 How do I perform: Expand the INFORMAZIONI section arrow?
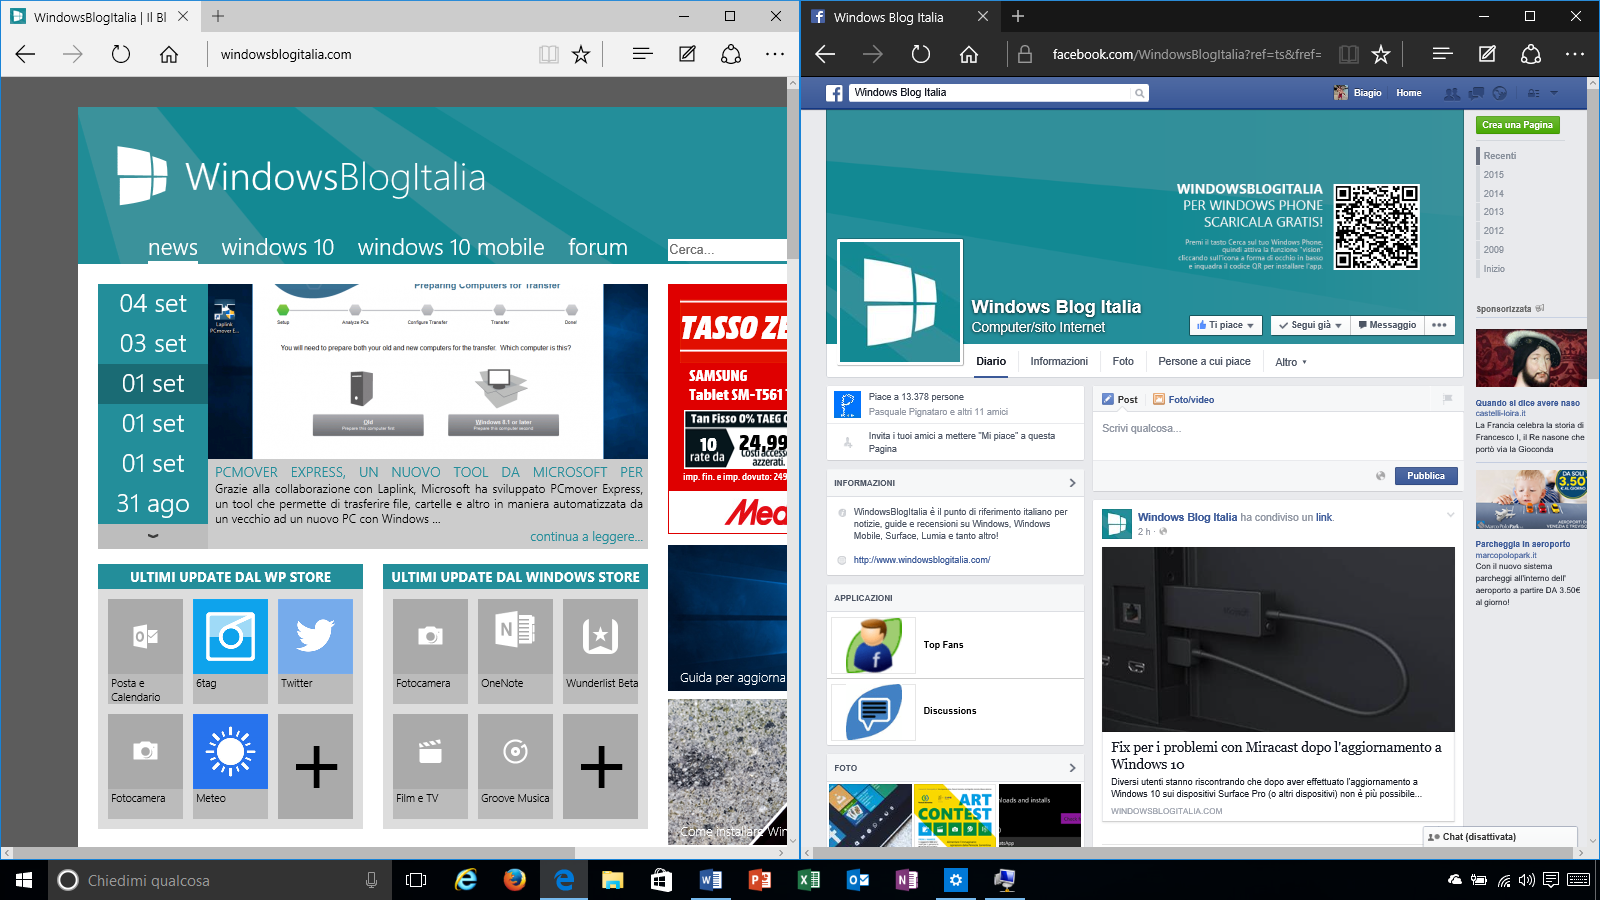coord(1072,483)
